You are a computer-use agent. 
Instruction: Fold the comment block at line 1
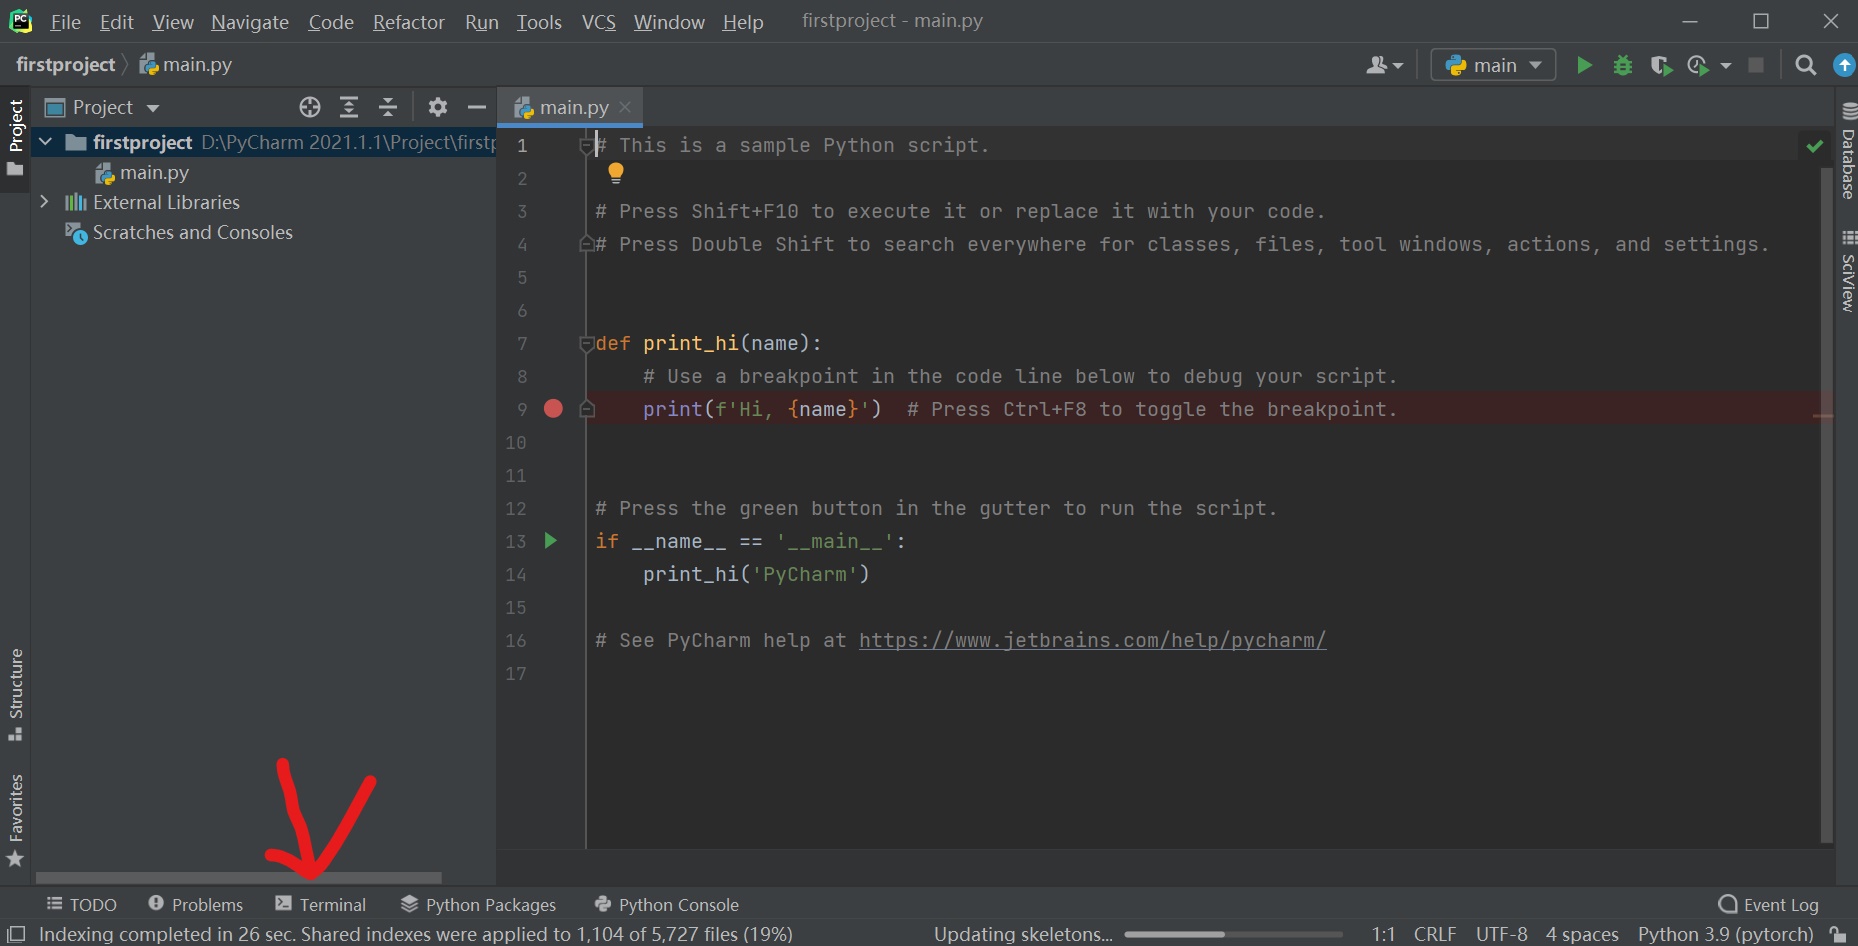[x=587, y=146]
